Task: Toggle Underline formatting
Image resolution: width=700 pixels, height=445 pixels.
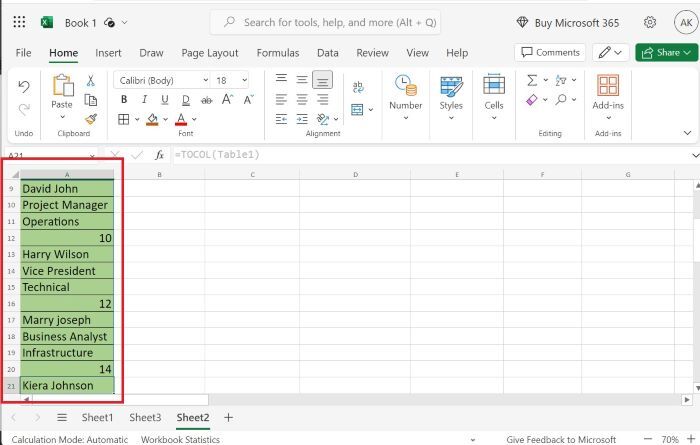Action: [x=165, y=100]
